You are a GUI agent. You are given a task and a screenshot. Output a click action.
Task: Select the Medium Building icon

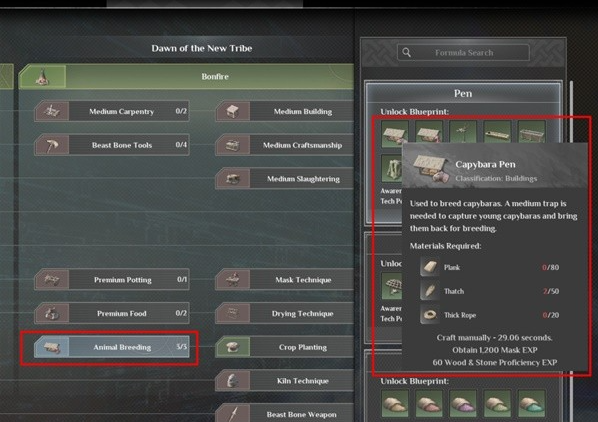[233, 111]
